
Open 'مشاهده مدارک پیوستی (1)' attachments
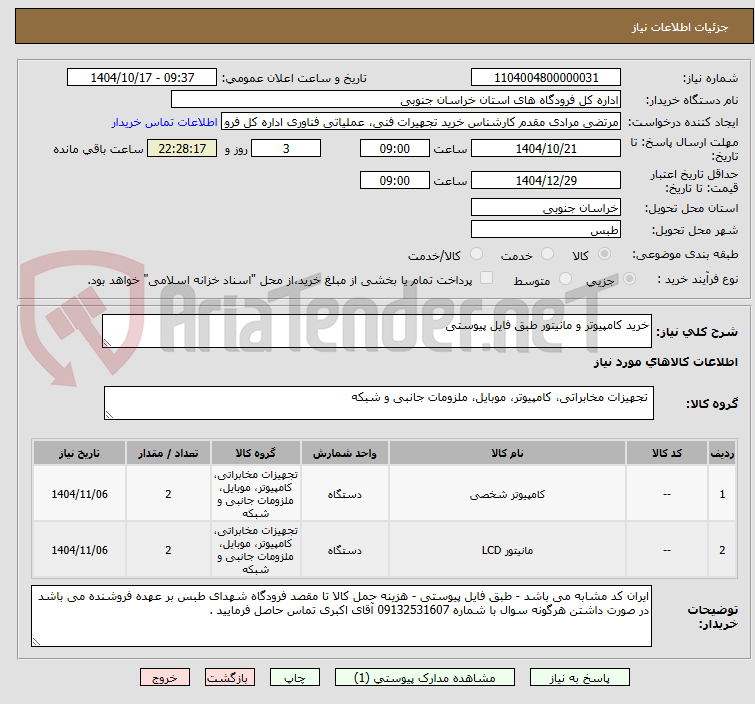(425, 678)
